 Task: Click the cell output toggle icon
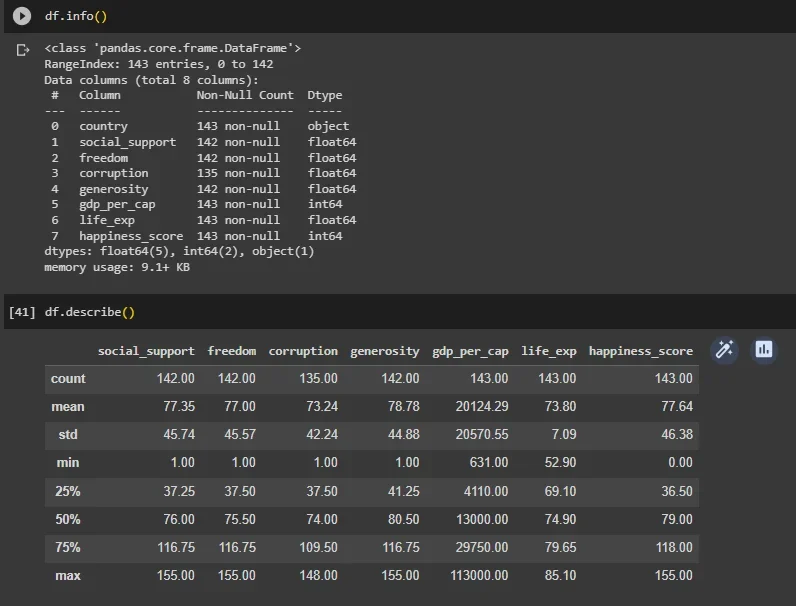(x=22, y=50)
